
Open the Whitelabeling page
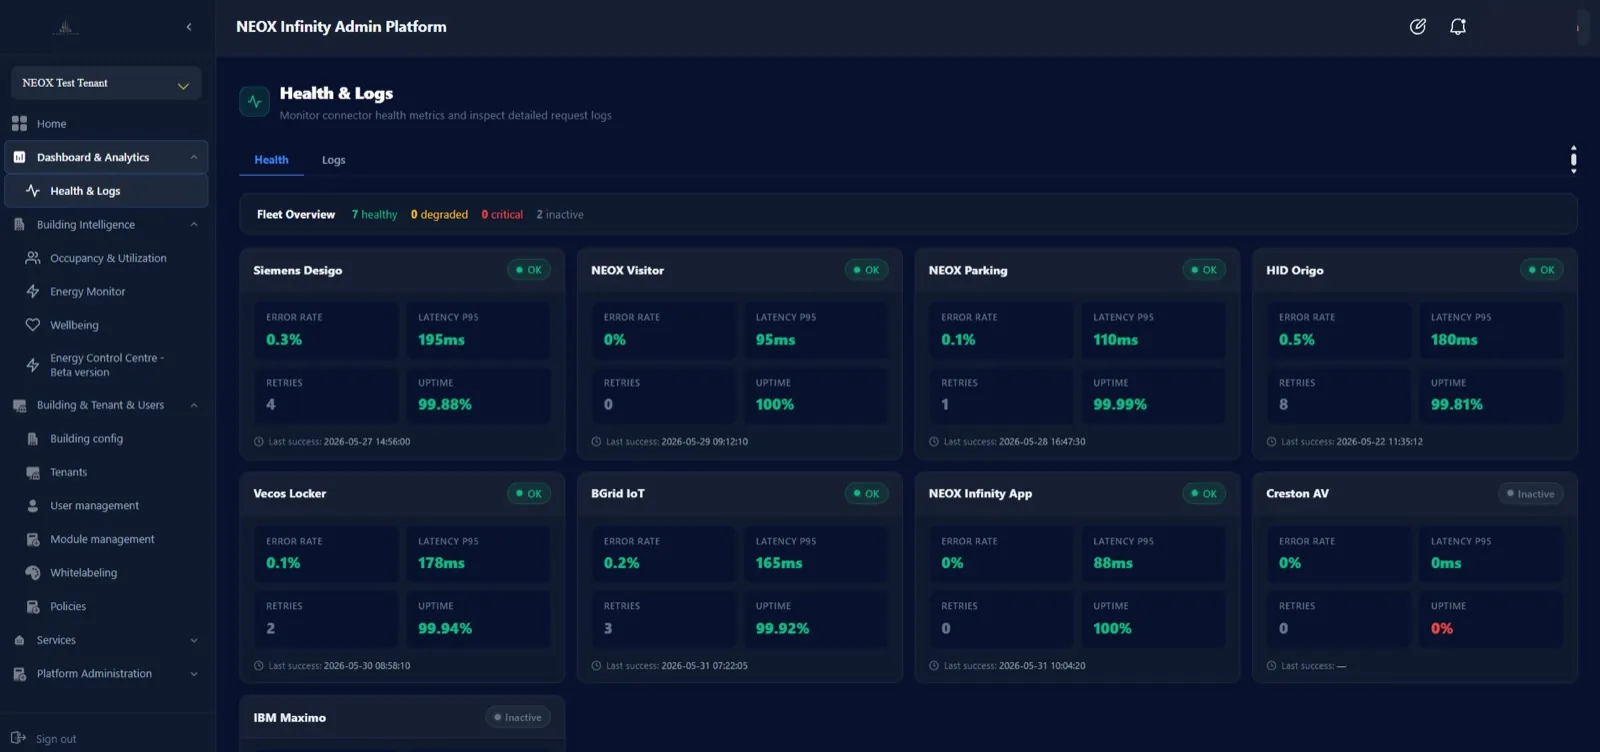[x=84, y=573]
